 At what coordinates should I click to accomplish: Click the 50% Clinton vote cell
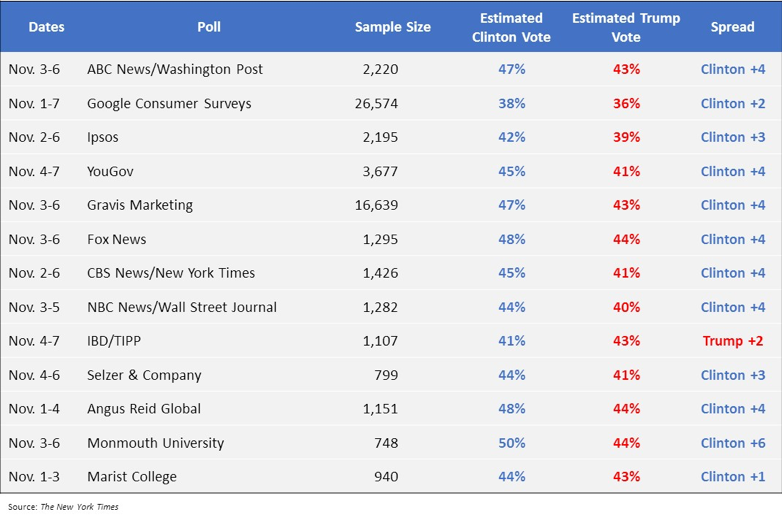(511, 443)
